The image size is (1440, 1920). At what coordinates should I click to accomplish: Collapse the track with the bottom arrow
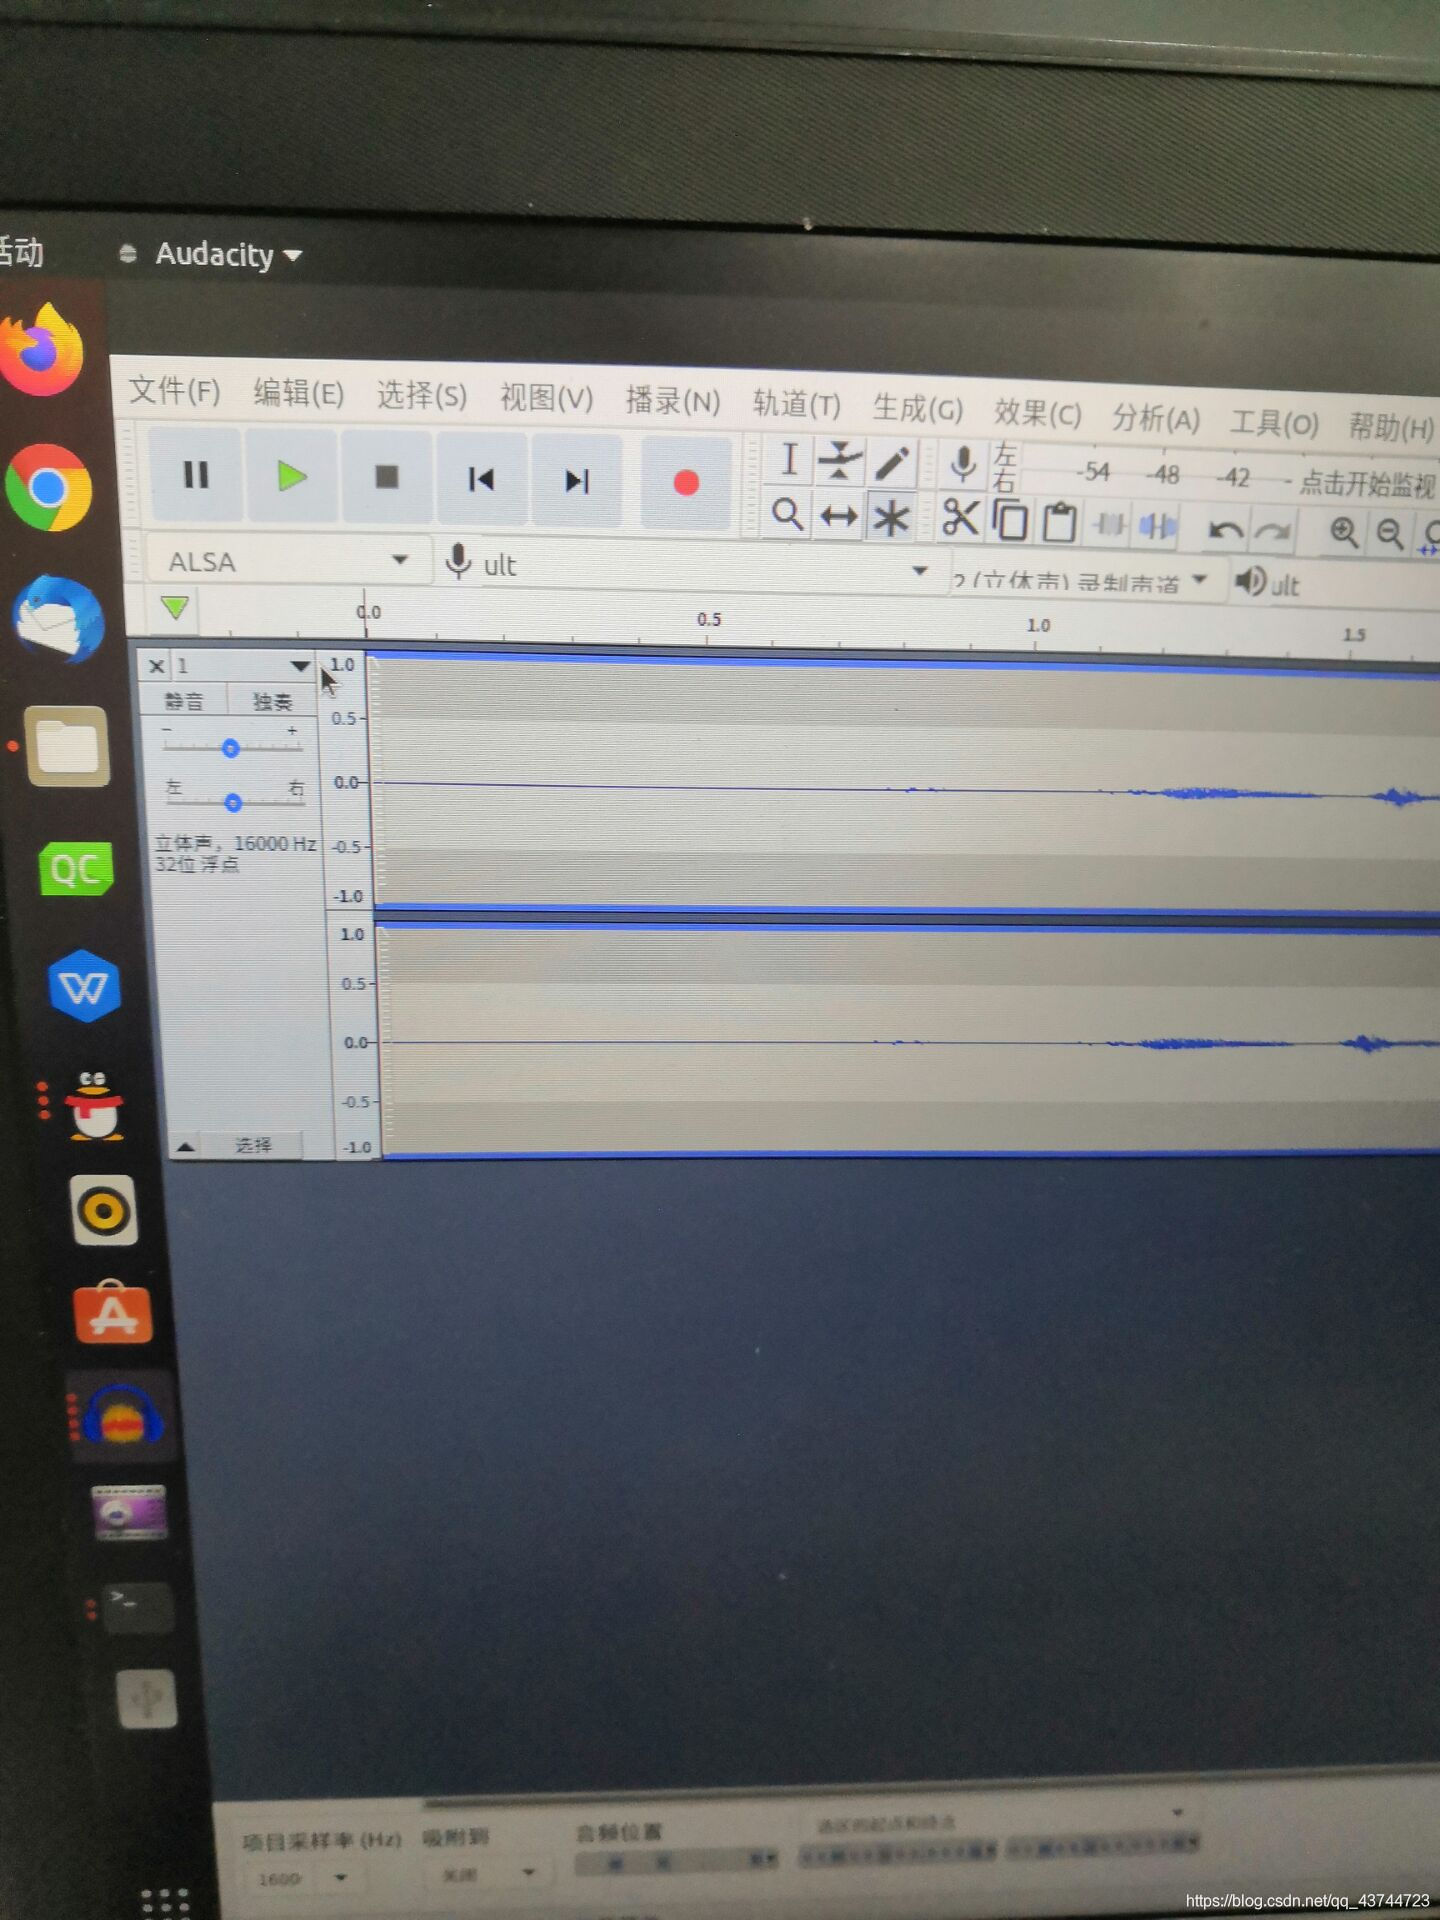tap(185, 1147)
